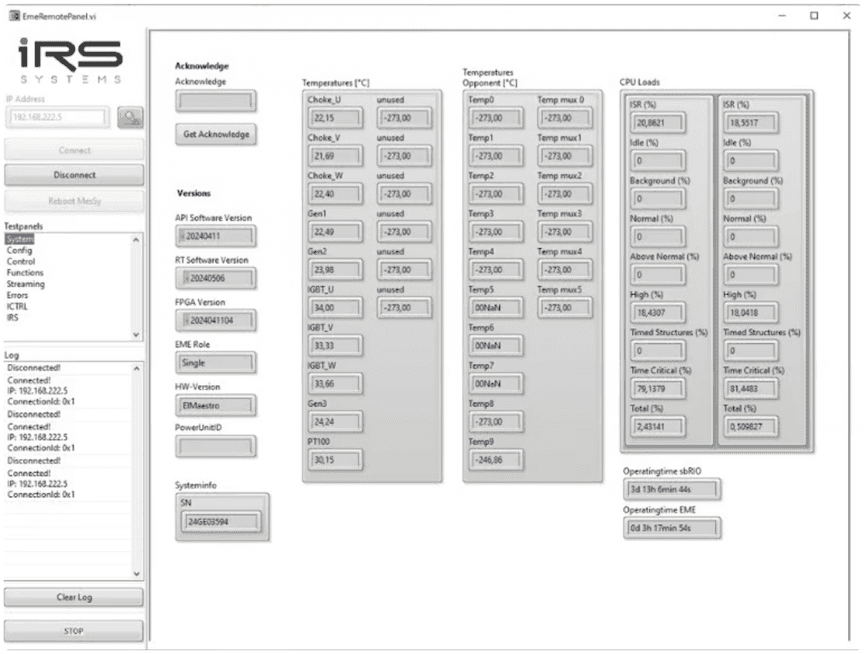Open the Config testpanel

click(x=19, y=250)
